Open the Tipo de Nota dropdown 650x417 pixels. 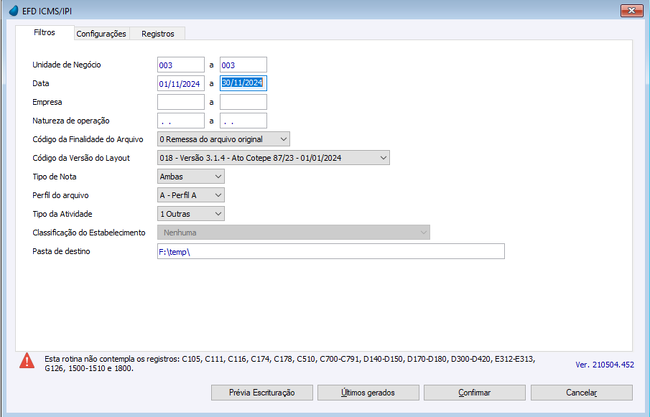[191, 177]
